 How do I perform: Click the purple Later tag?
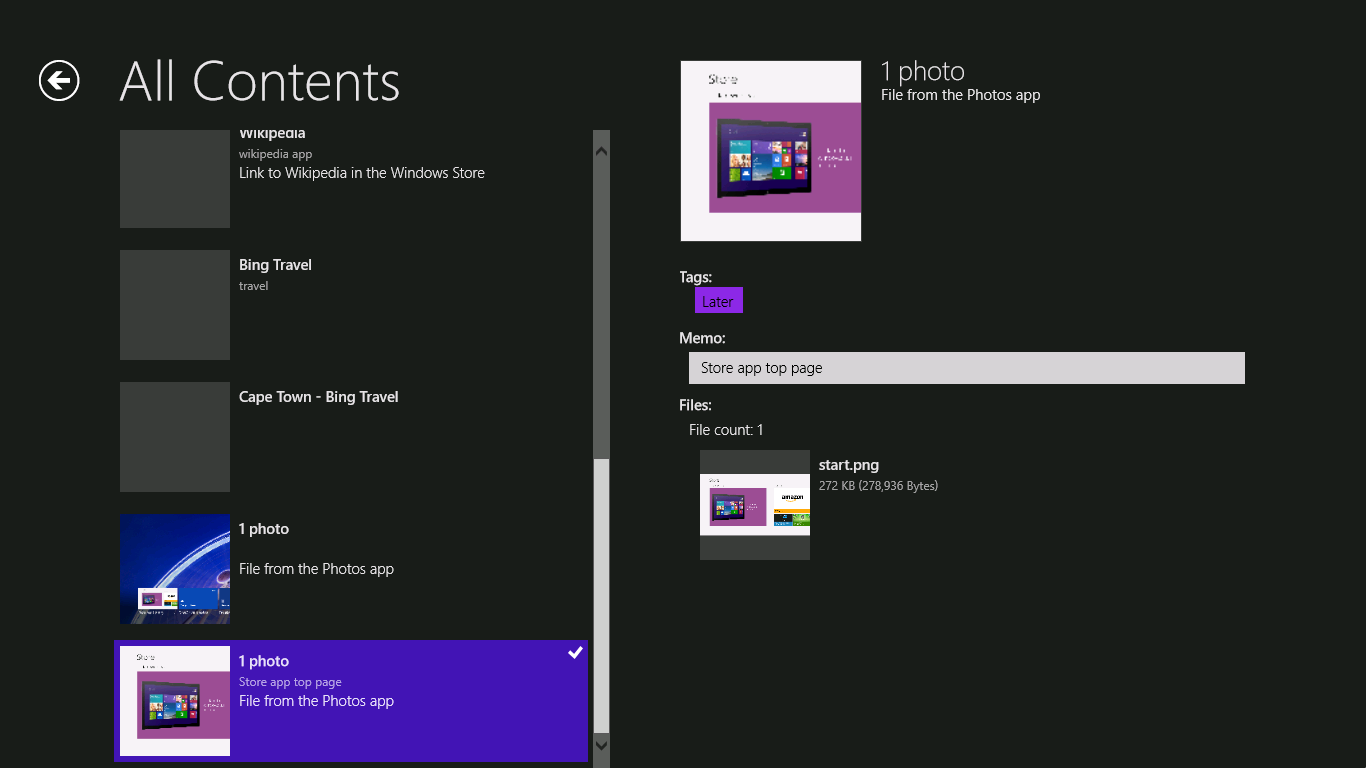tap(718, 301)
